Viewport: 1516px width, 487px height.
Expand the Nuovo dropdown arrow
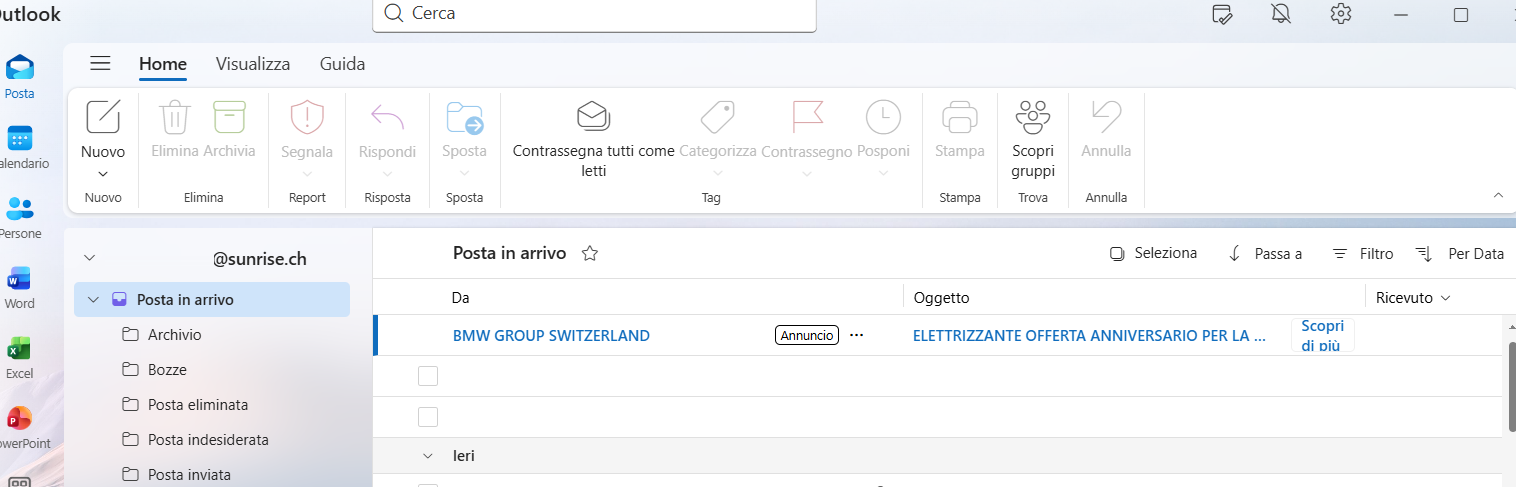coord(103,174)
